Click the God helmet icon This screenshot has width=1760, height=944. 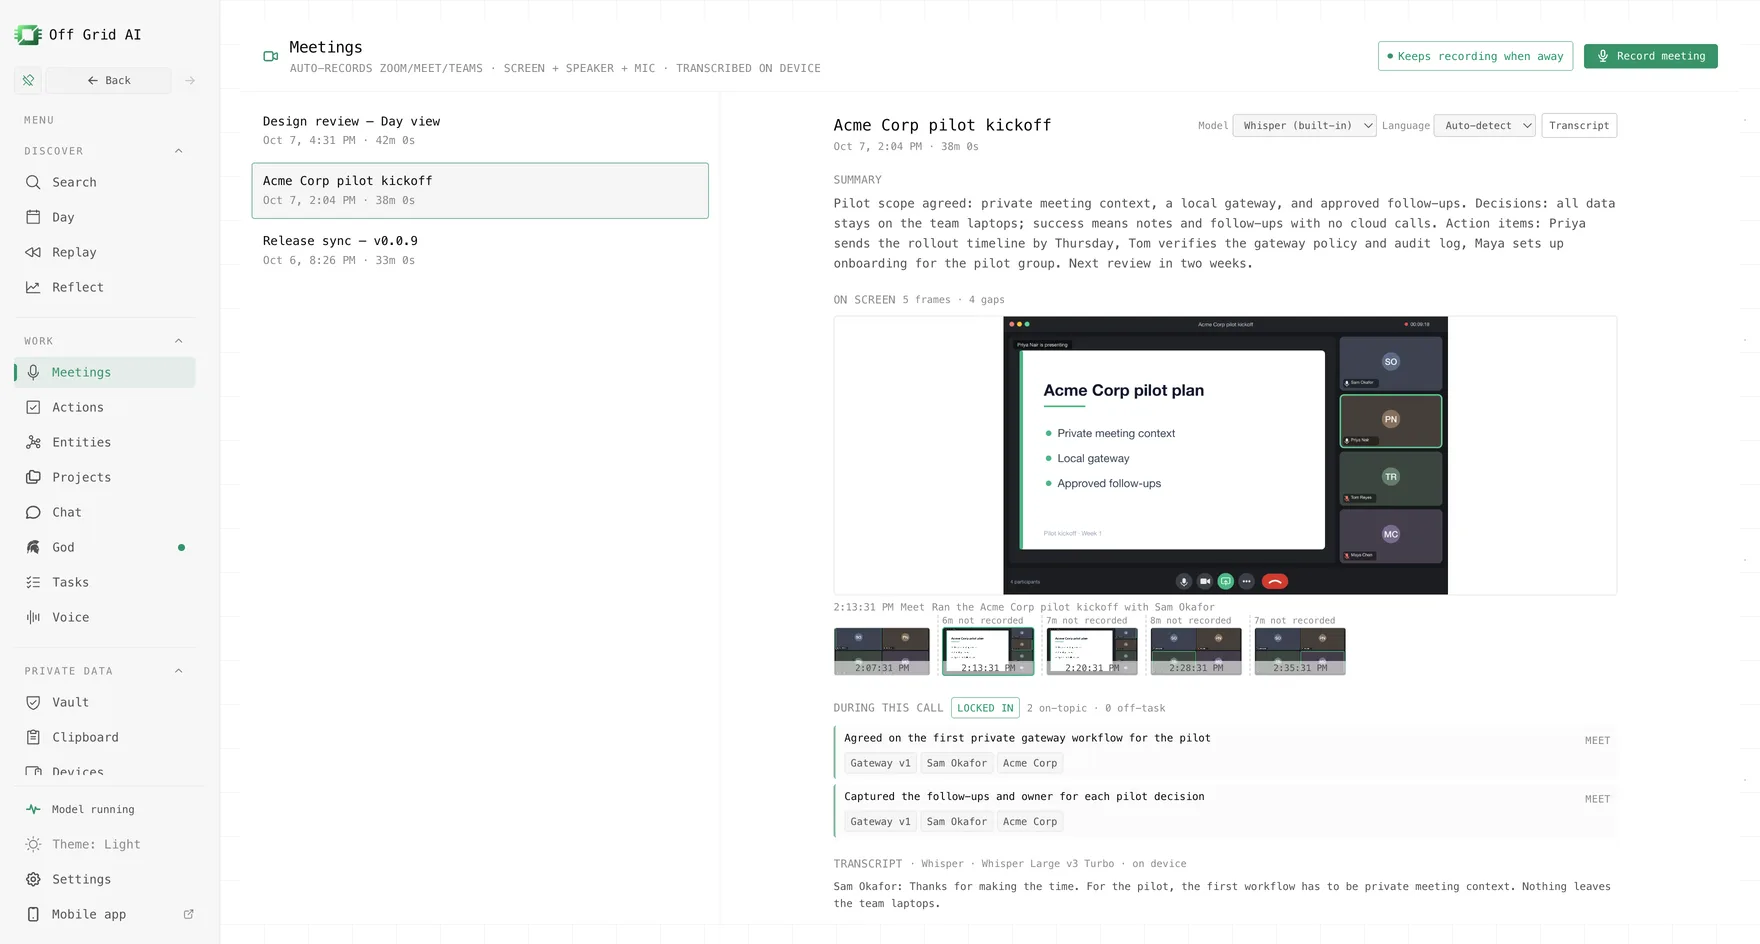click(x=33, y=547)
